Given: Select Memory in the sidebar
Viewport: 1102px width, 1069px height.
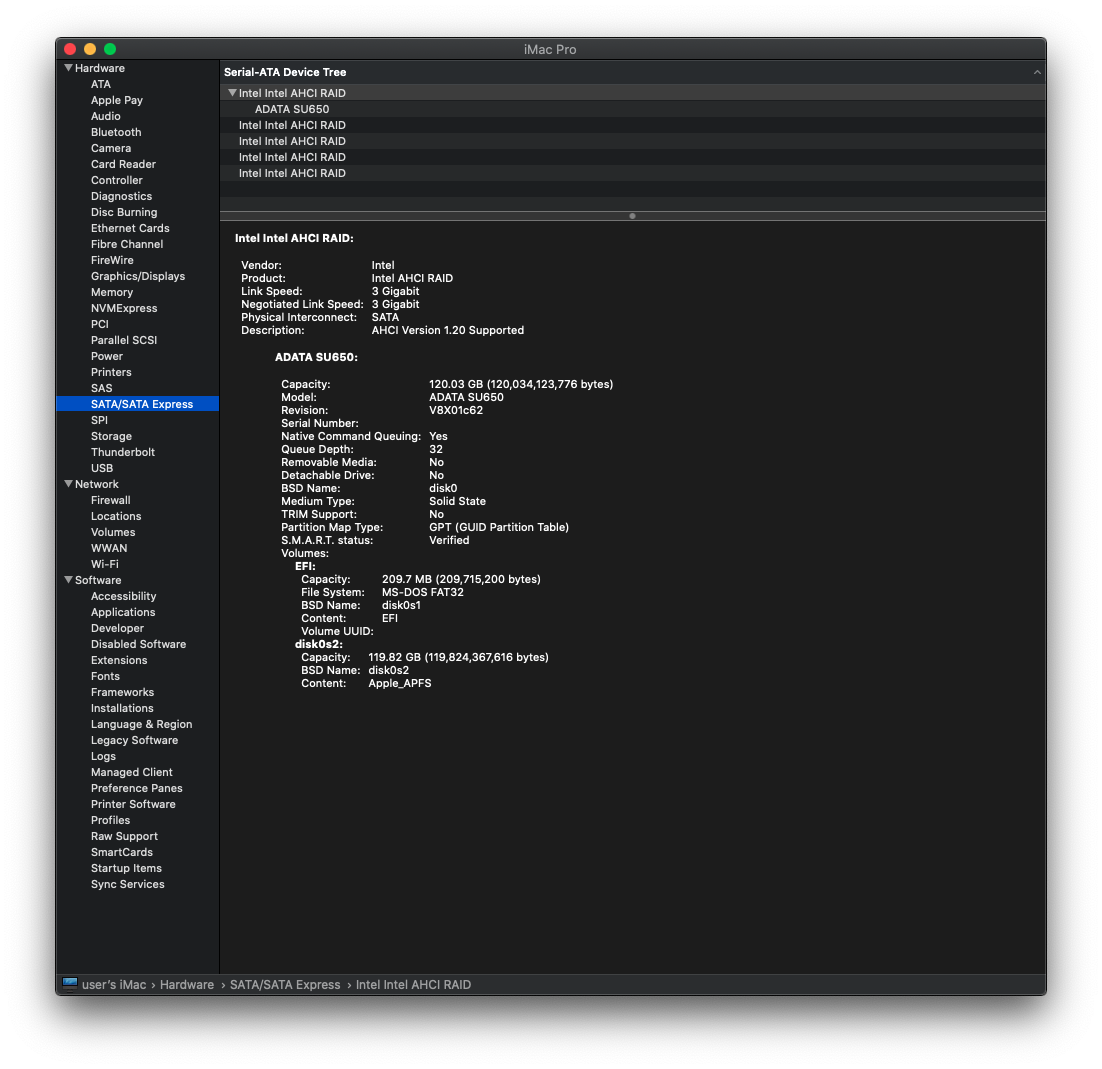Looking at the screenshot, I should [x=112, y=292].
